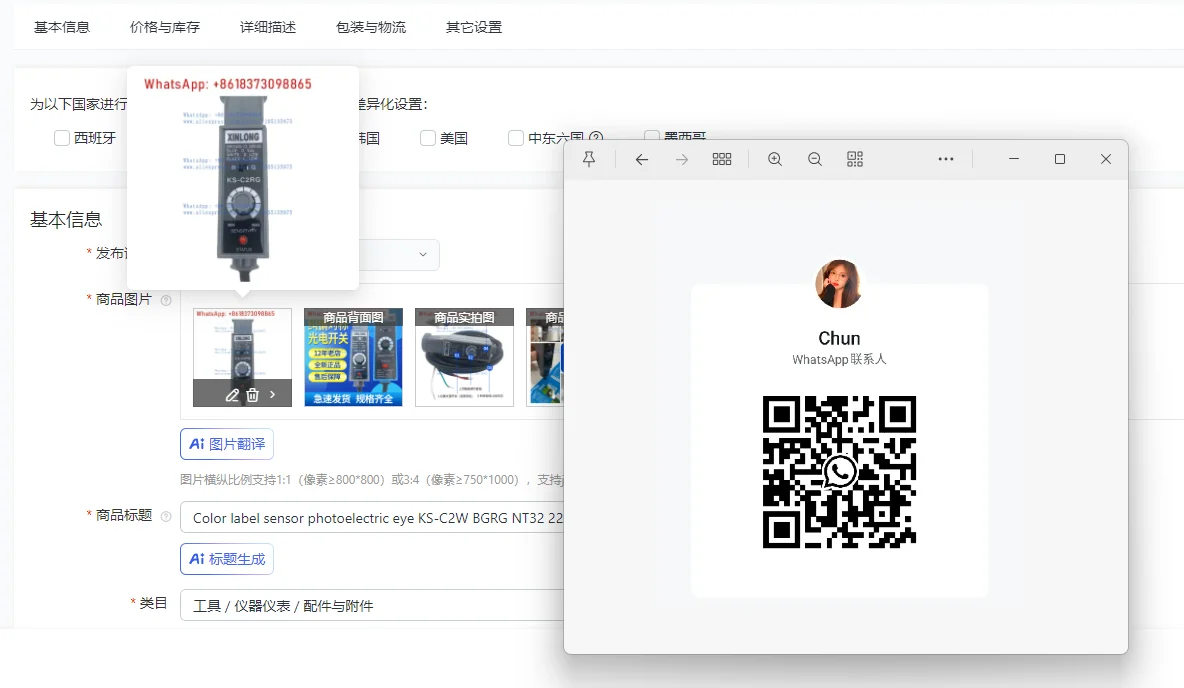Open the more options ellipsis menu

[946, 159]
